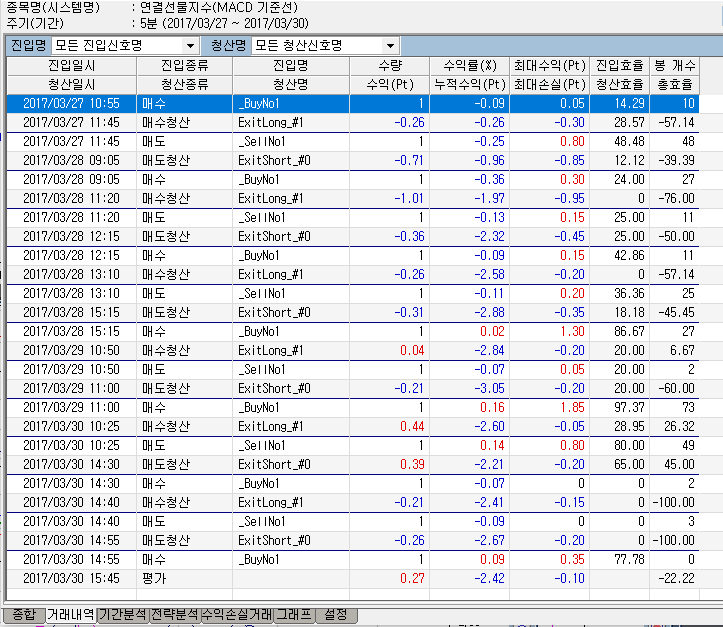Click profit value 0.39 cell
This screenshot has width=723, height=627.
(x=390, y=464)
